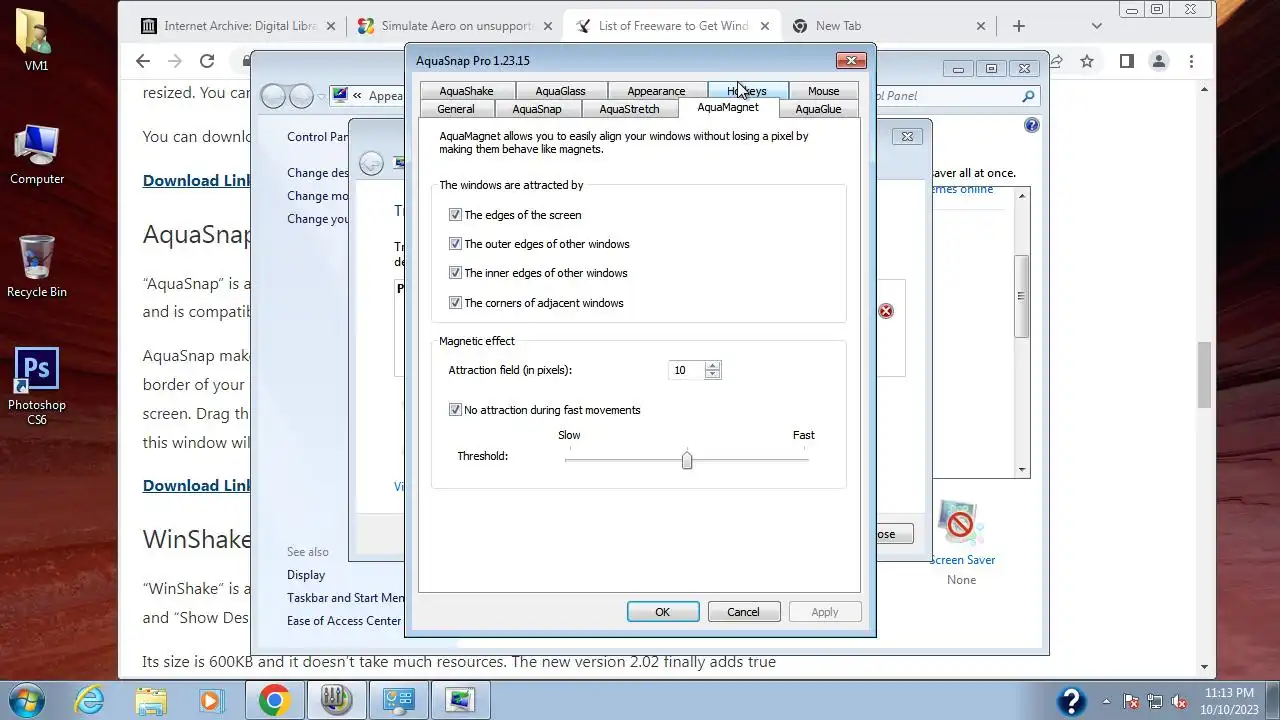The image size is (1280, 720).
Task: Switch to the Internet Archive browser tab
Action: coord(240,26)
